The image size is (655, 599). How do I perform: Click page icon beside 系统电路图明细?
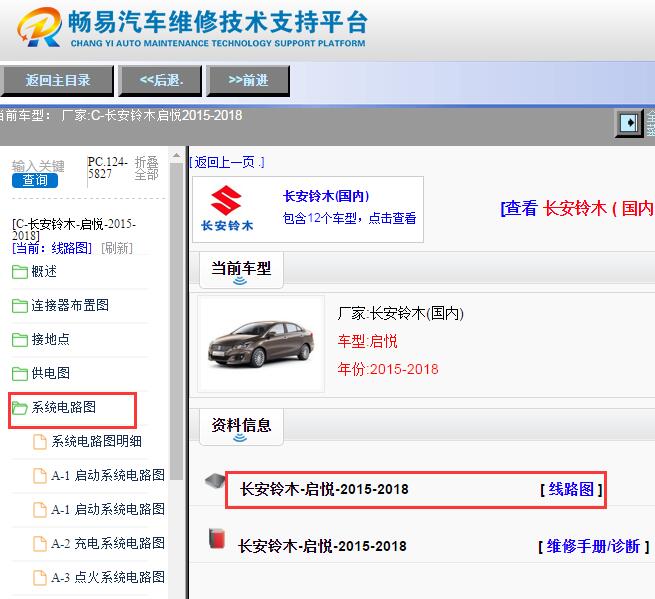click(40, 442)
